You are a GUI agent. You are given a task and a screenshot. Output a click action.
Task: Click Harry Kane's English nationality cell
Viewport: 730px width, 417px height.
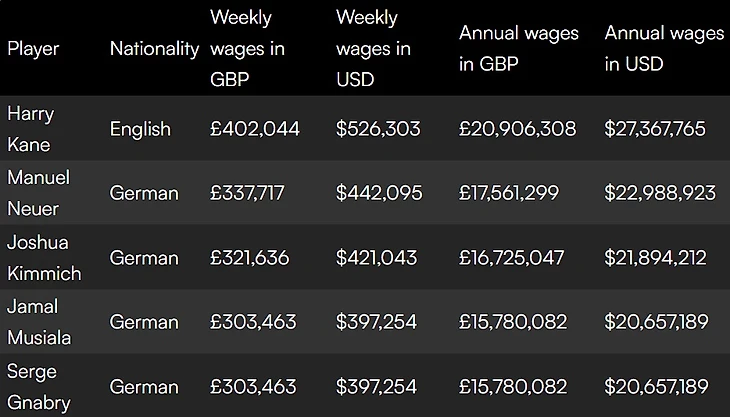tap(140, 129)
